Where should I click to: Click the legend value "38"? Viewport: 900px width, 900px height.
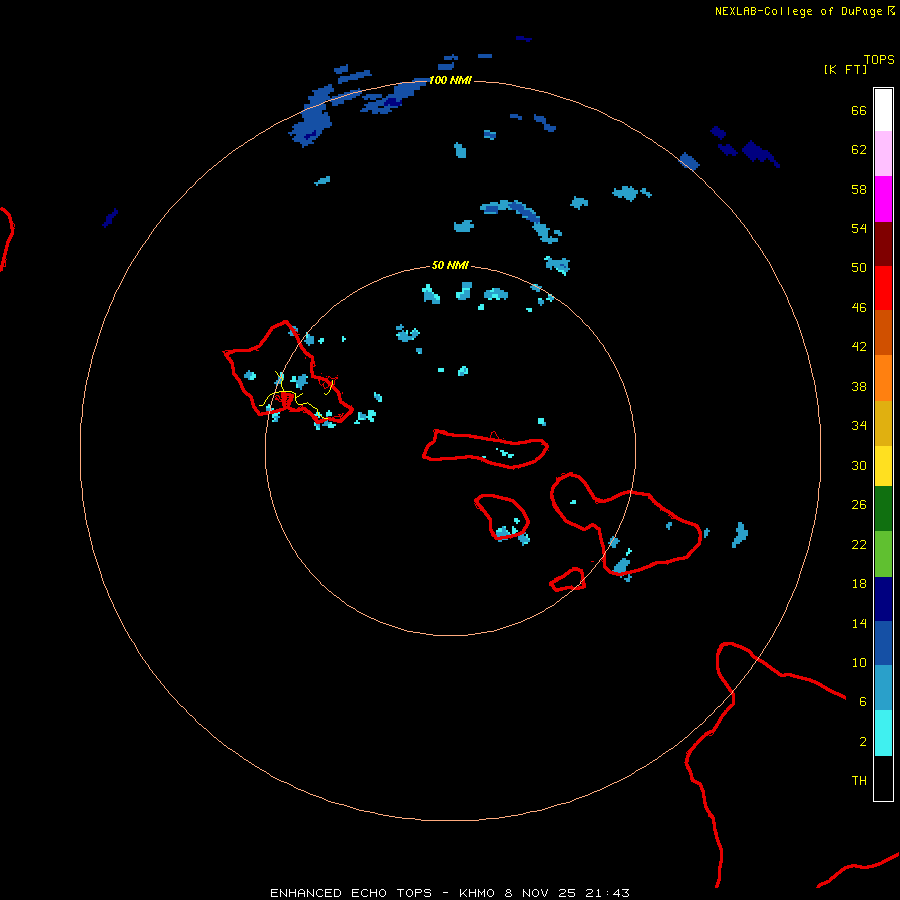coord(859,386)
